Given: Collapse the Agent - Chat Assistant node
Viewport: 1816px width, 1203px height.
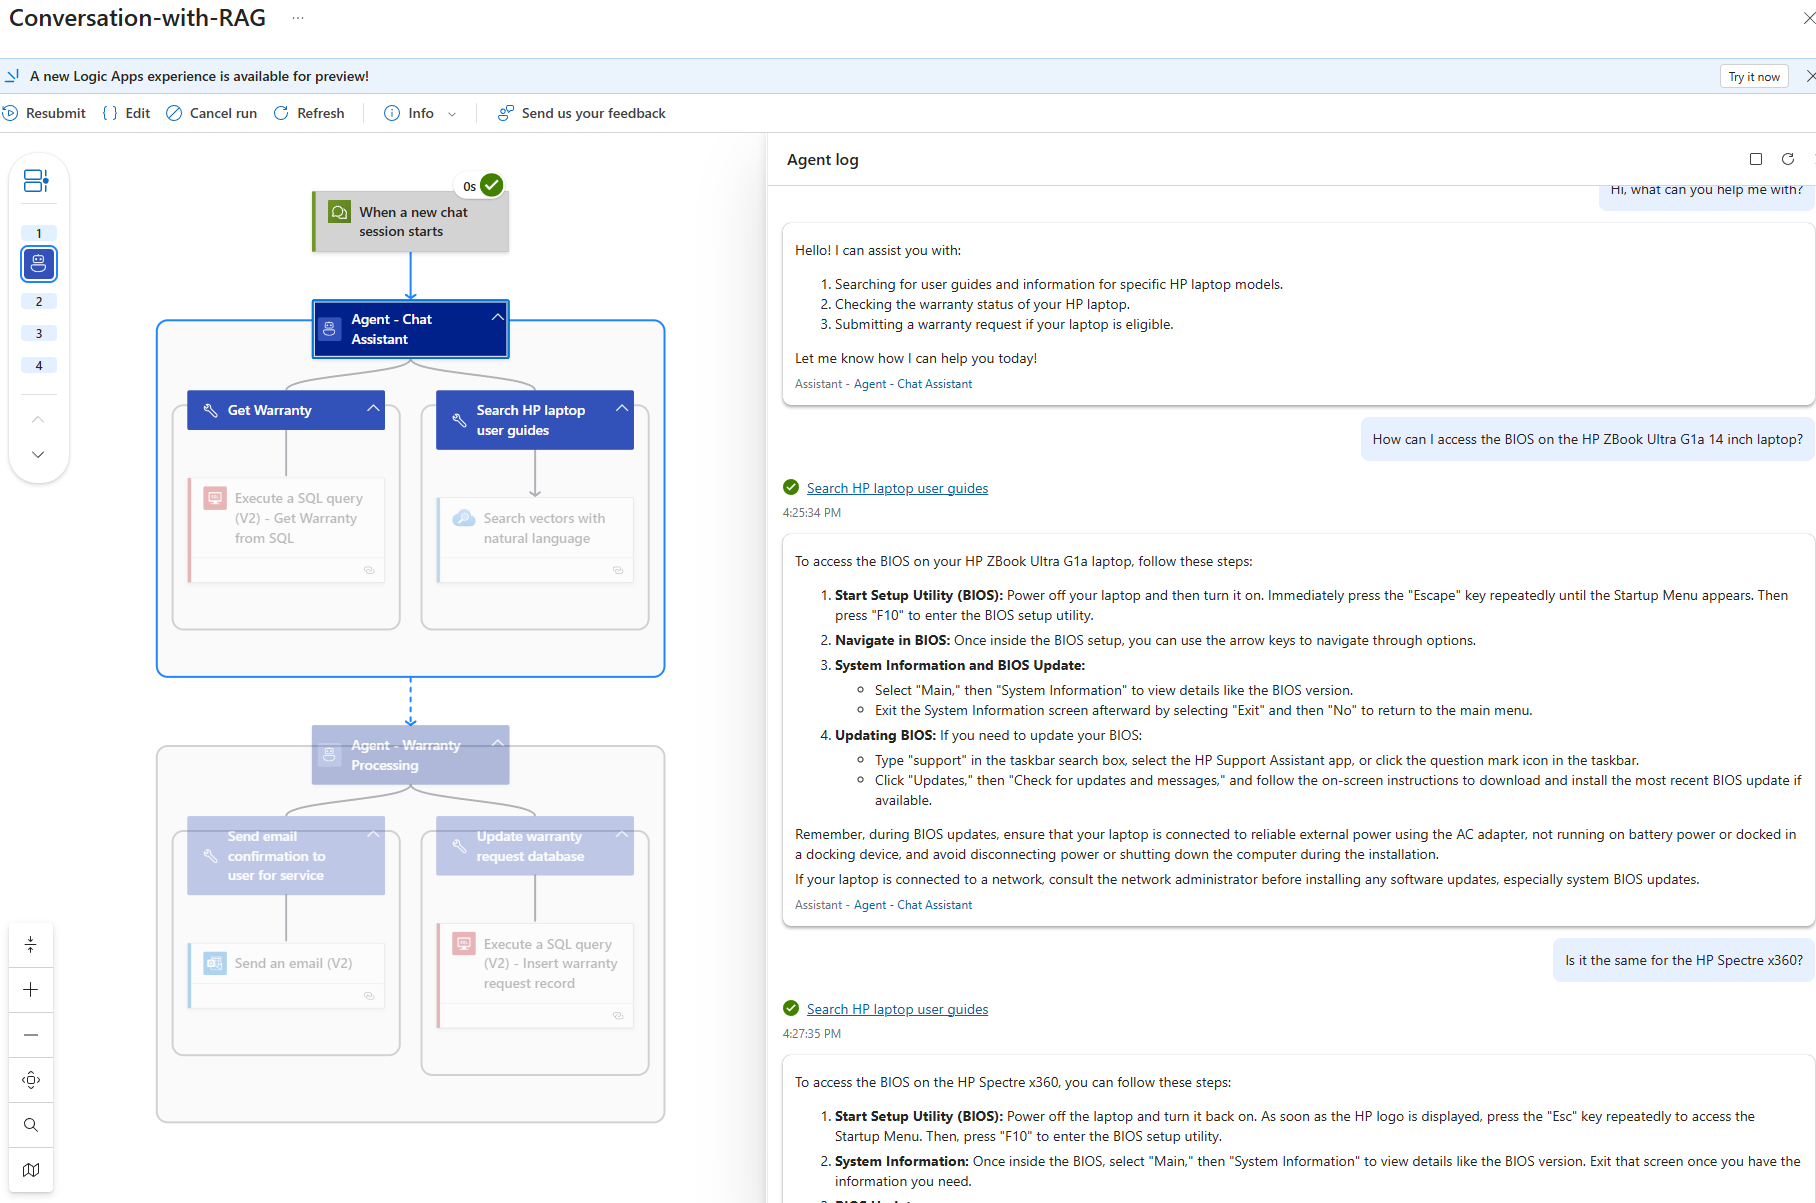Looking at the screenshot, I should [x=497, y=317].
